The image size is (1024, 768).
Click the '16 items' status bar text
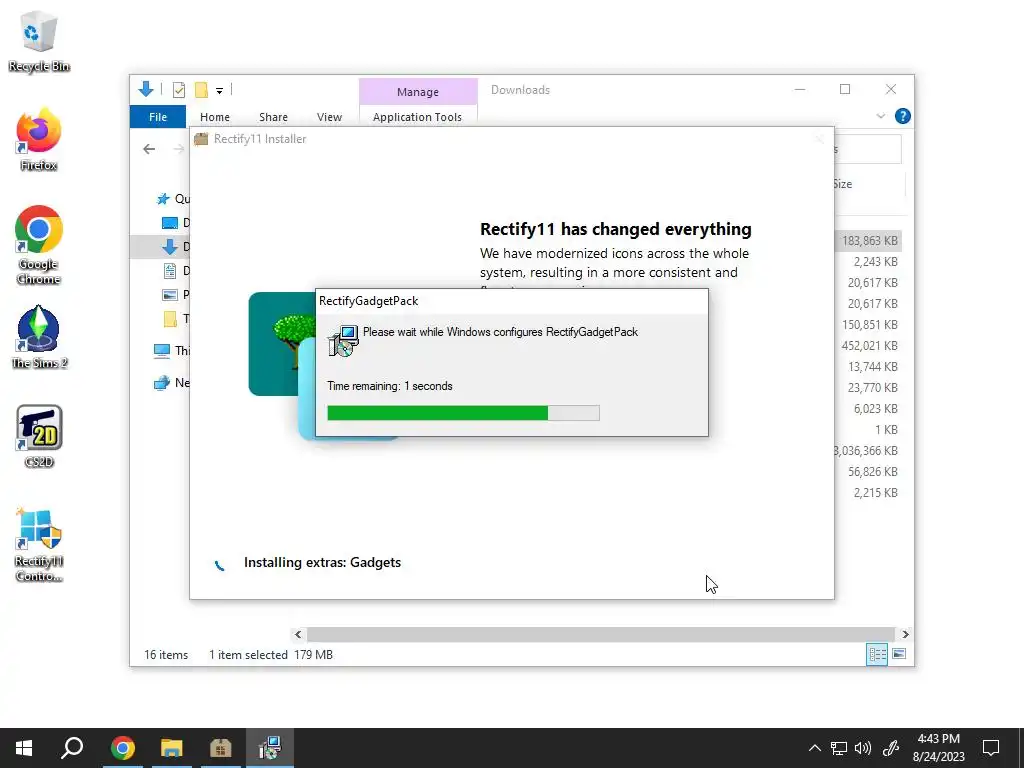pos(166,654)
